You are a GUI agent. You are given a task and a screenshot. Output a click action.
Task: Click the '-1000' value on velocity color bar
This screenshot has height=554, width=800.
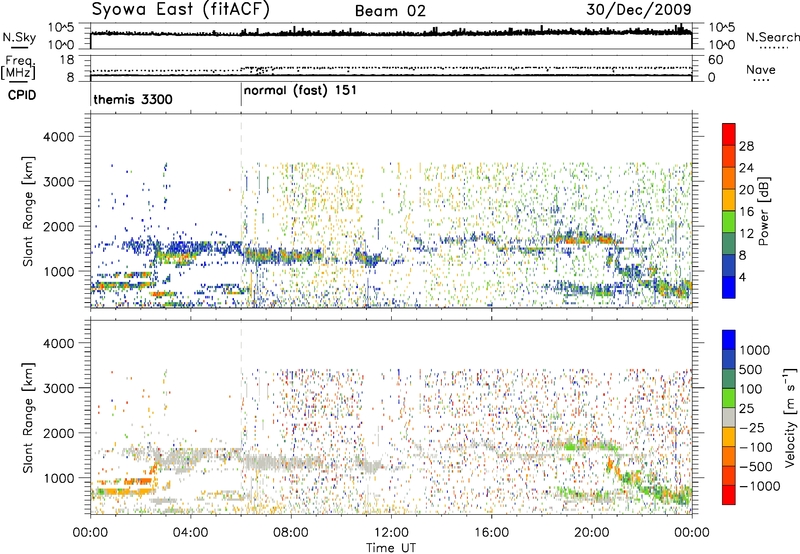pos(759,486)
